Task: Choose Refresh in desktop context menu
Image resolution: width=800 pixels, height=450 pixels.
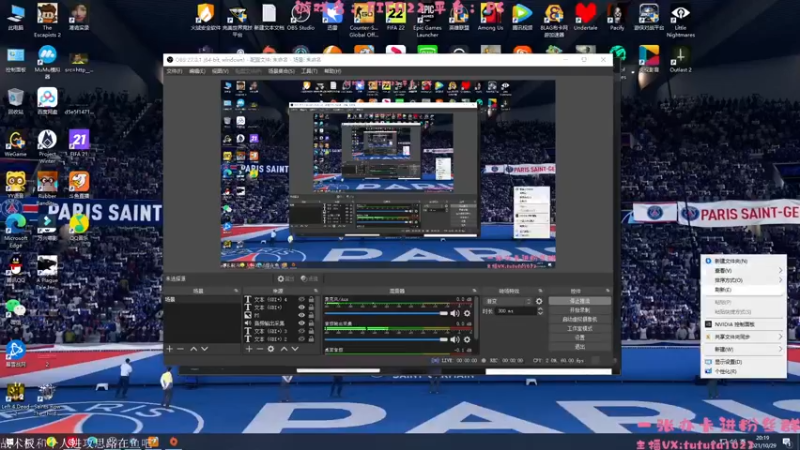Action: 743,290
